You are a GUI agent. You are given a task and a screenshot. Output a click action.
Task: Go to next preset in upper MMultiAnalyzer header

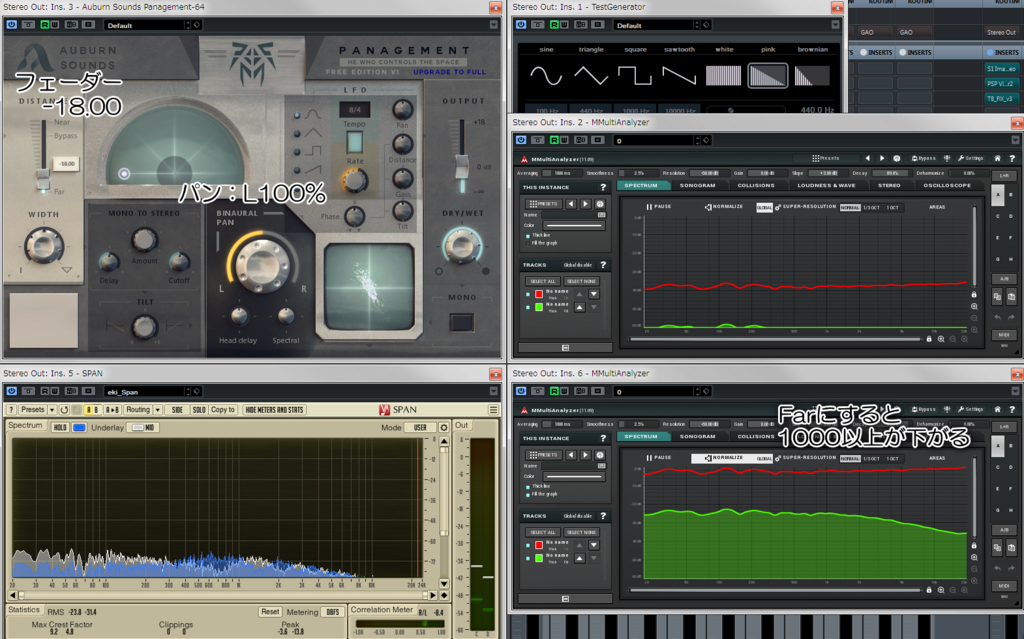coord(882,158)
